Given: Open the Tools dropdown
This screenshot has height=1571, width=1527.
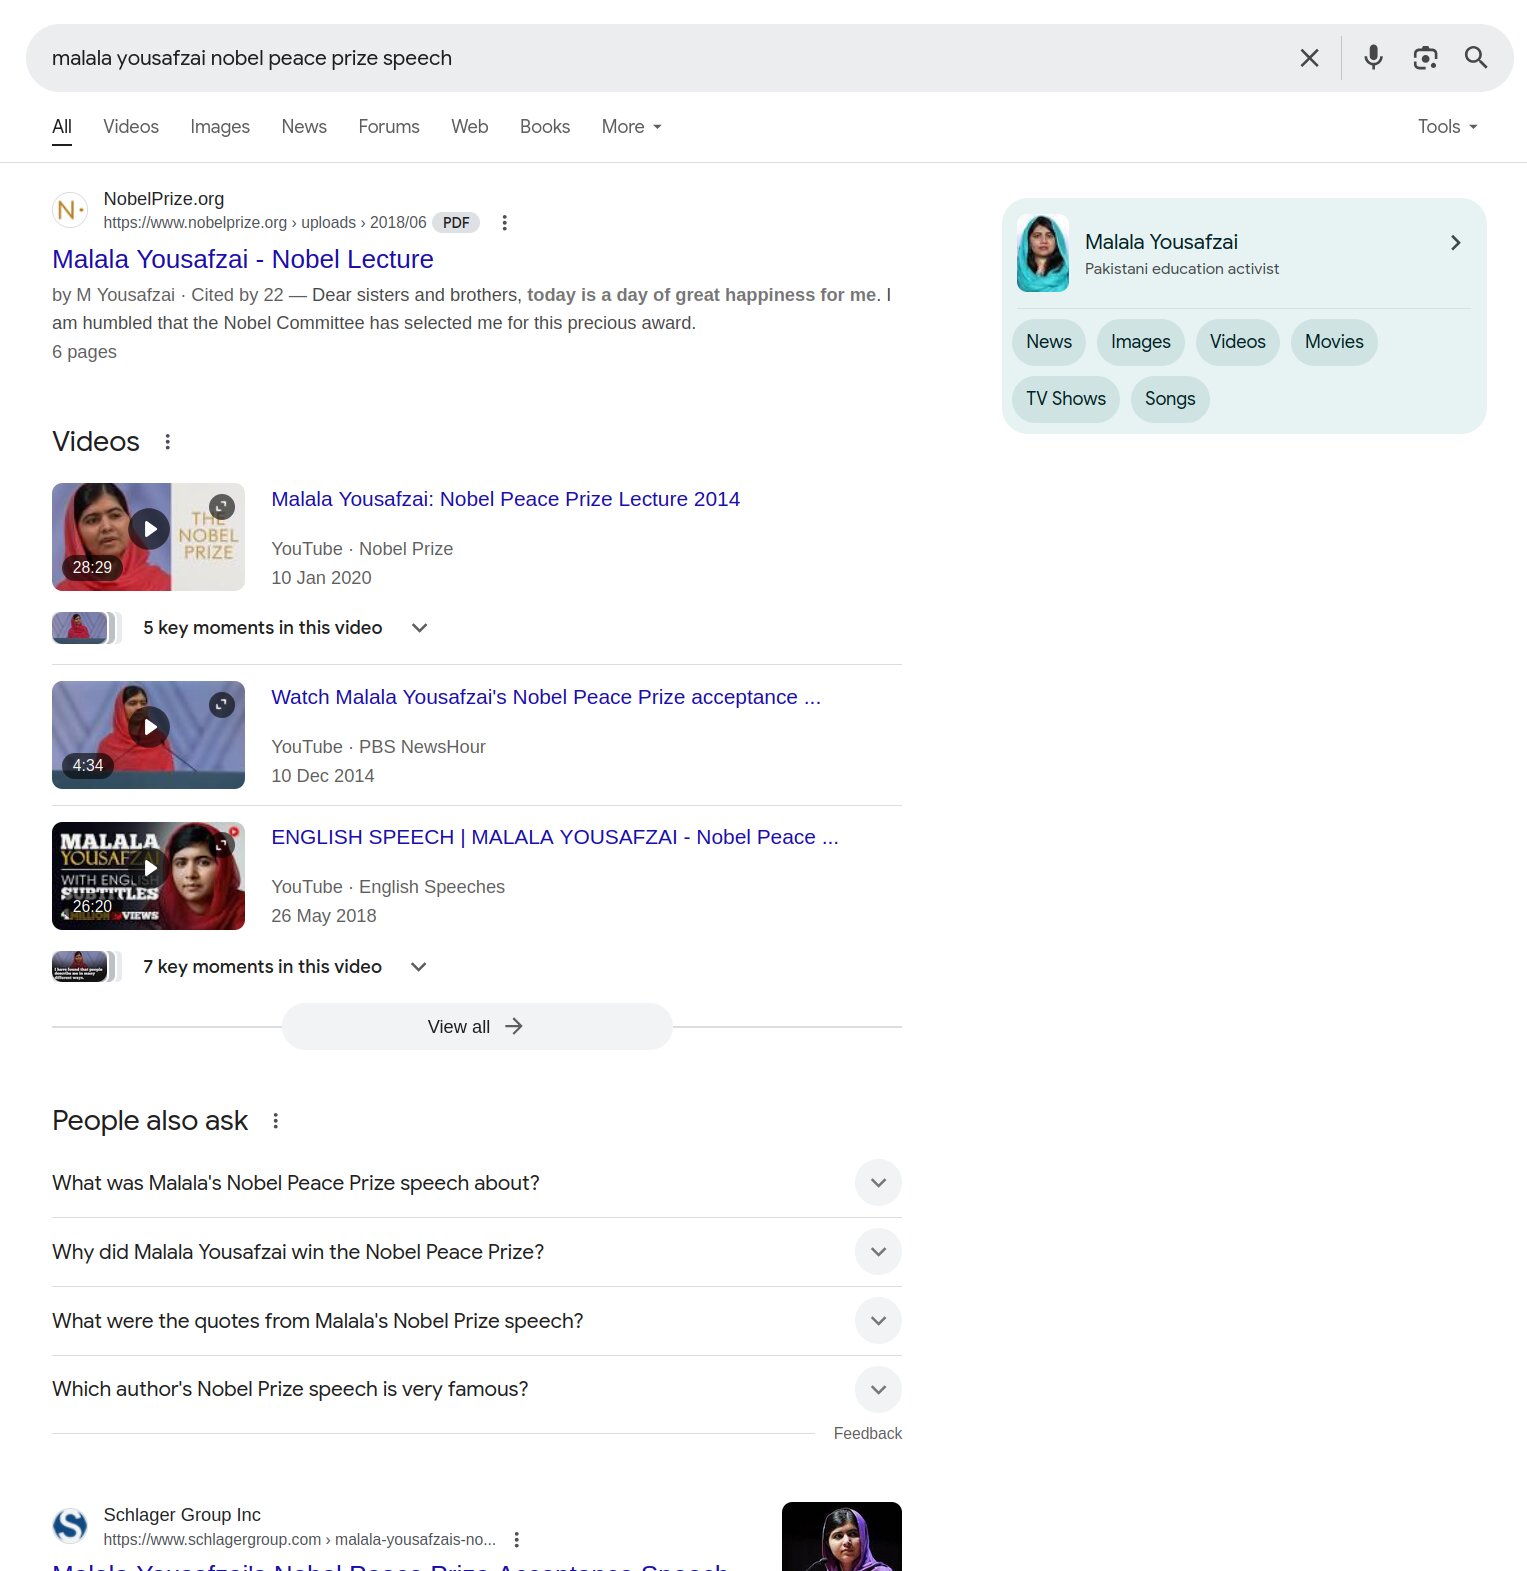Looking at the screenshot, I should pyautogui.click(x=1447, y=127).
